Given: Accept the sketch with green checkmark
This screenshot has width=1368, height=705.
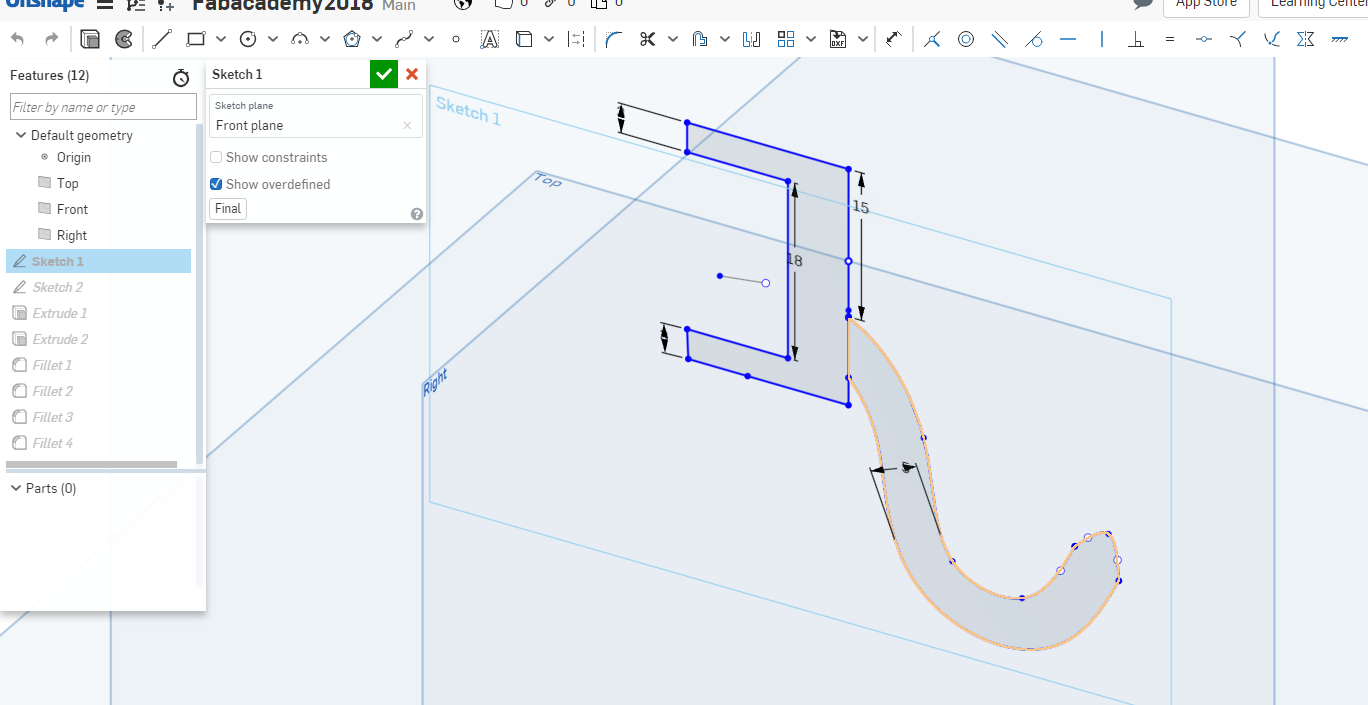Looking at the screenshot, I should [384, 74].
